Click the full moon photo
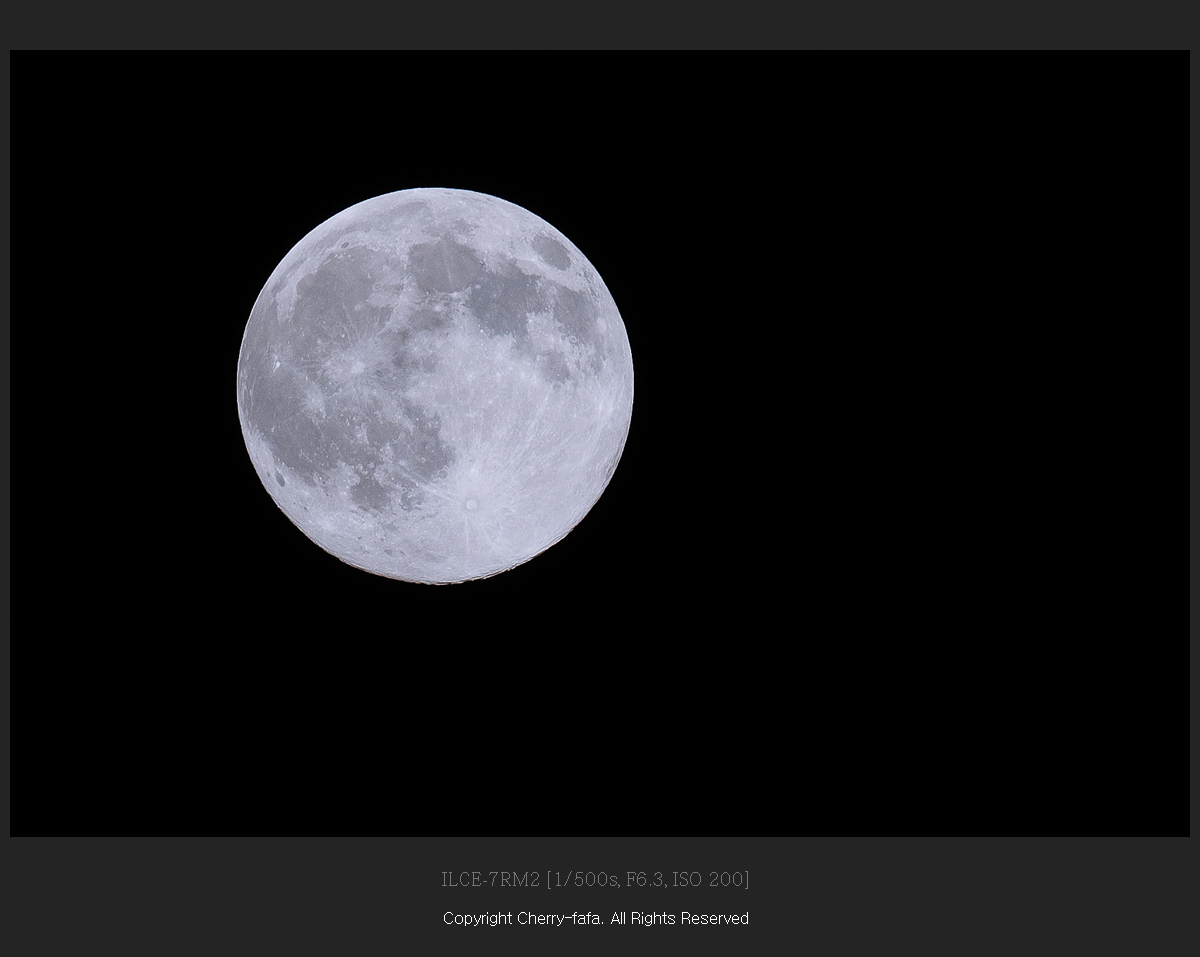Screen dimensions: 1200x957 pyautogui.click(x=600, y=443)
